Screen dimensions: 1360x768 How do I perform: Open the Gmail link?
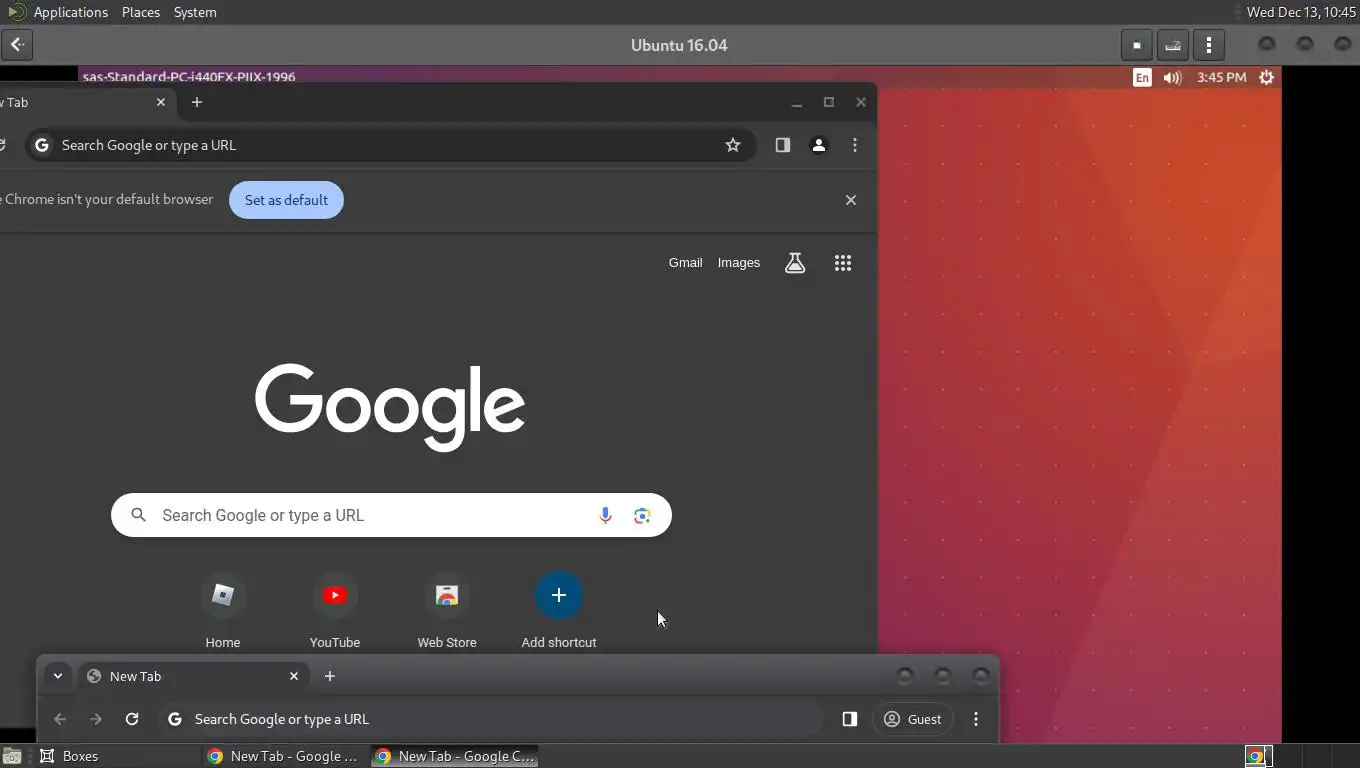[685, 263]
